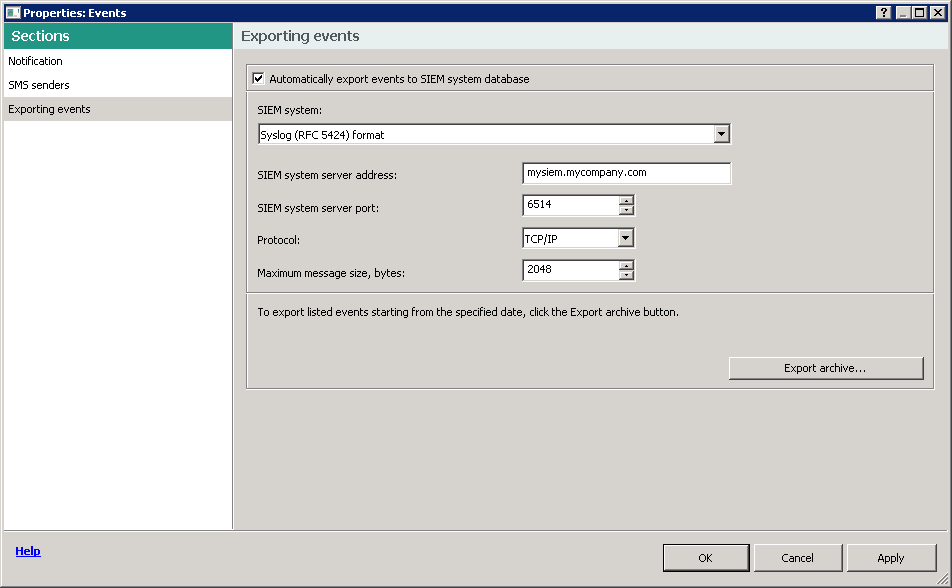Click the maximum message size field showing 2048
Viewport: 952px width, 588px height.
pos(571,270)
